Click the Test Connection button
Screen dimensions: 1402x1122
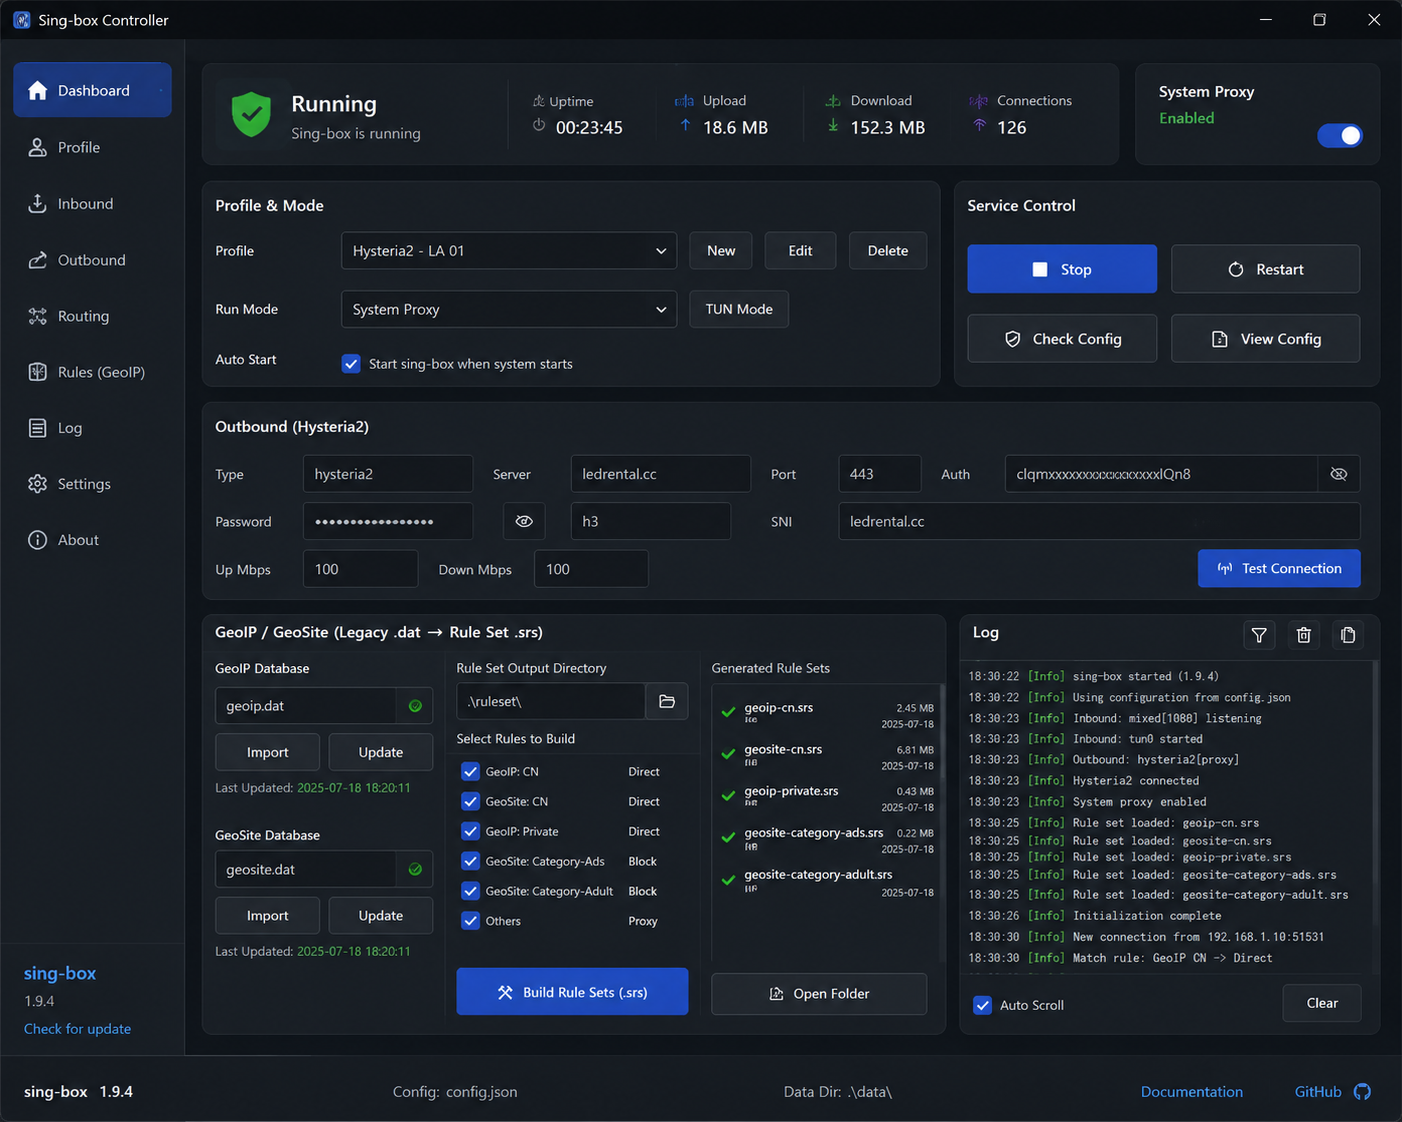[1279, 568]
